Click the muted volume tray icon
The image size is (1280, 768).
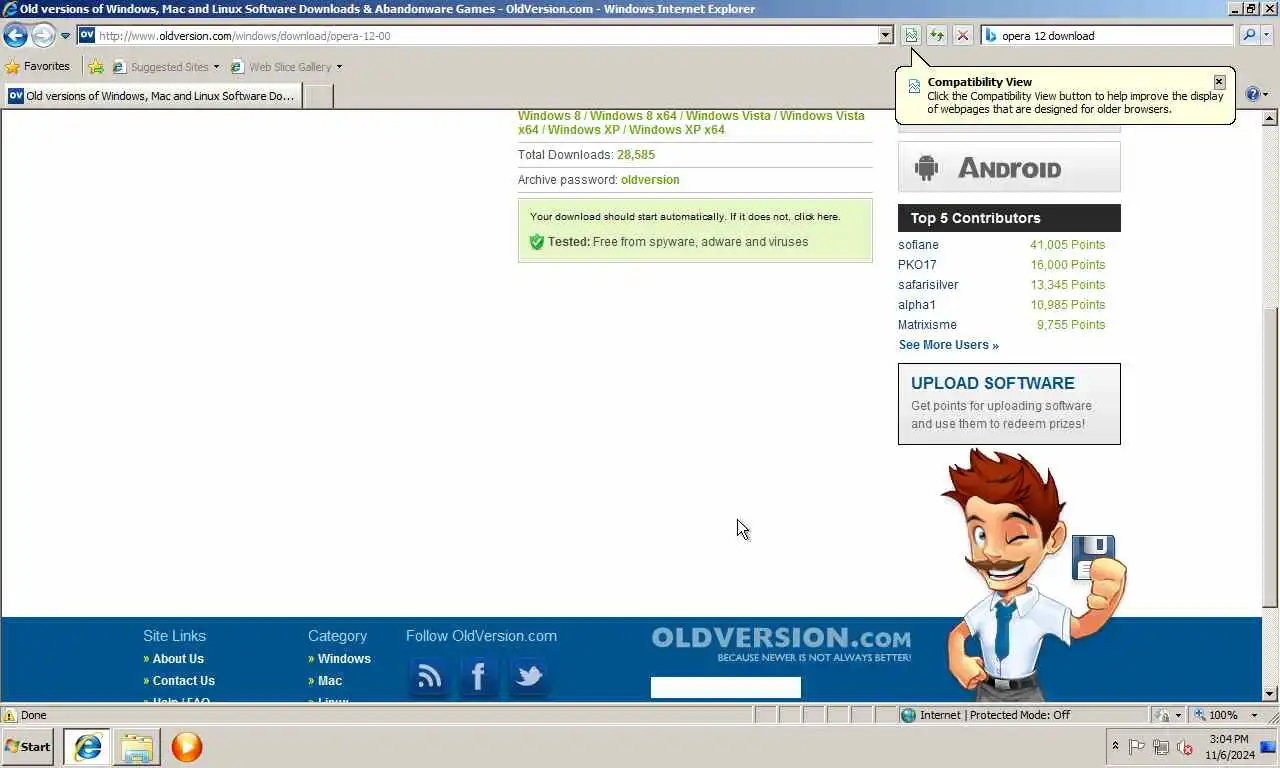point(1185,747)
